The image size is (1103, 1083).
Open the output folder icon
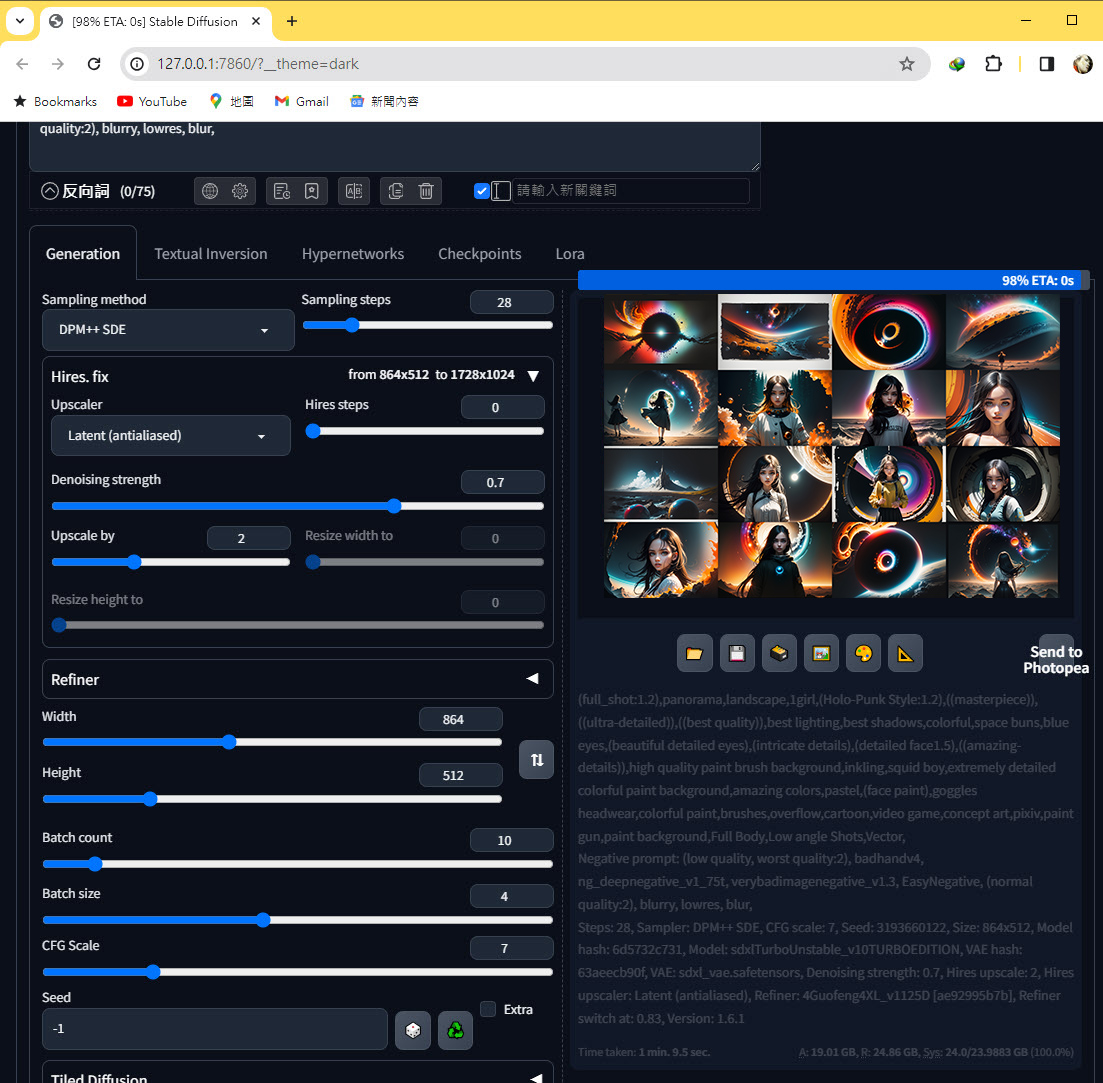pyautogui.click(x=694, y=653)
